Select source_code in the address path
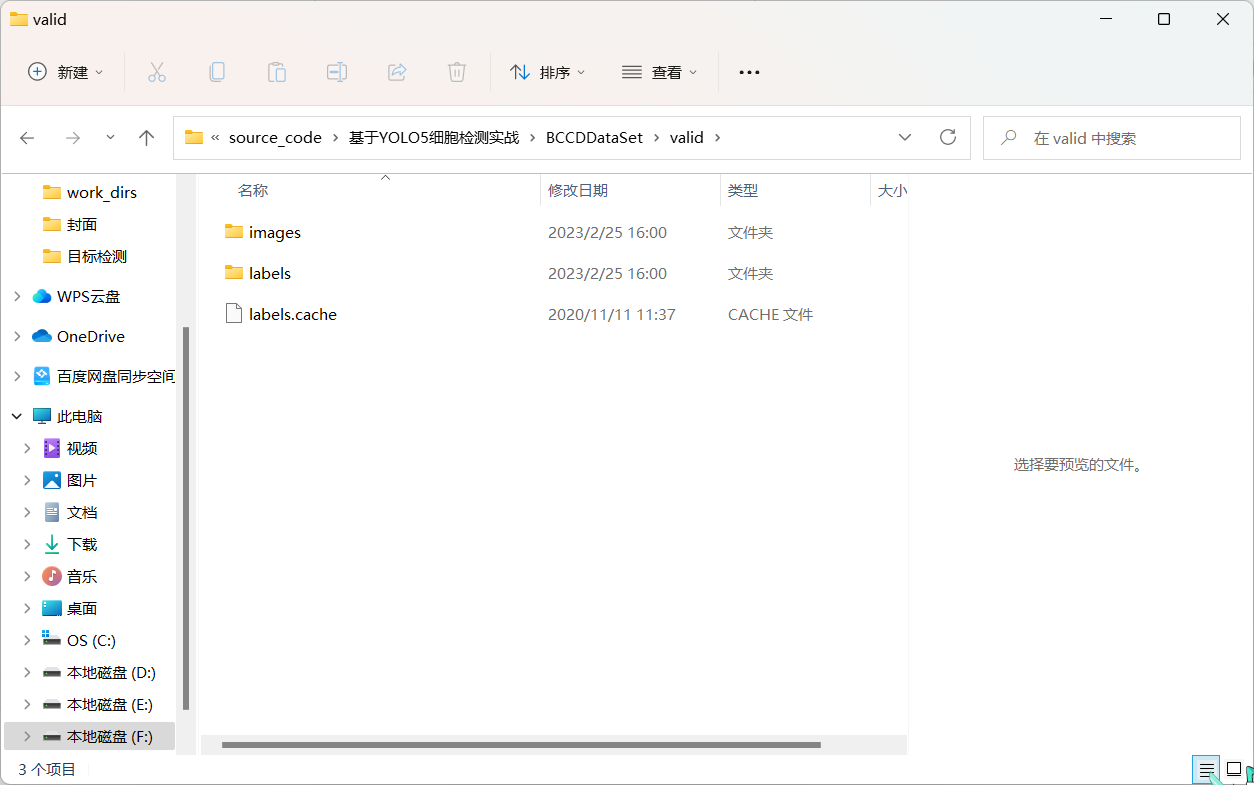 pos(275,138)
